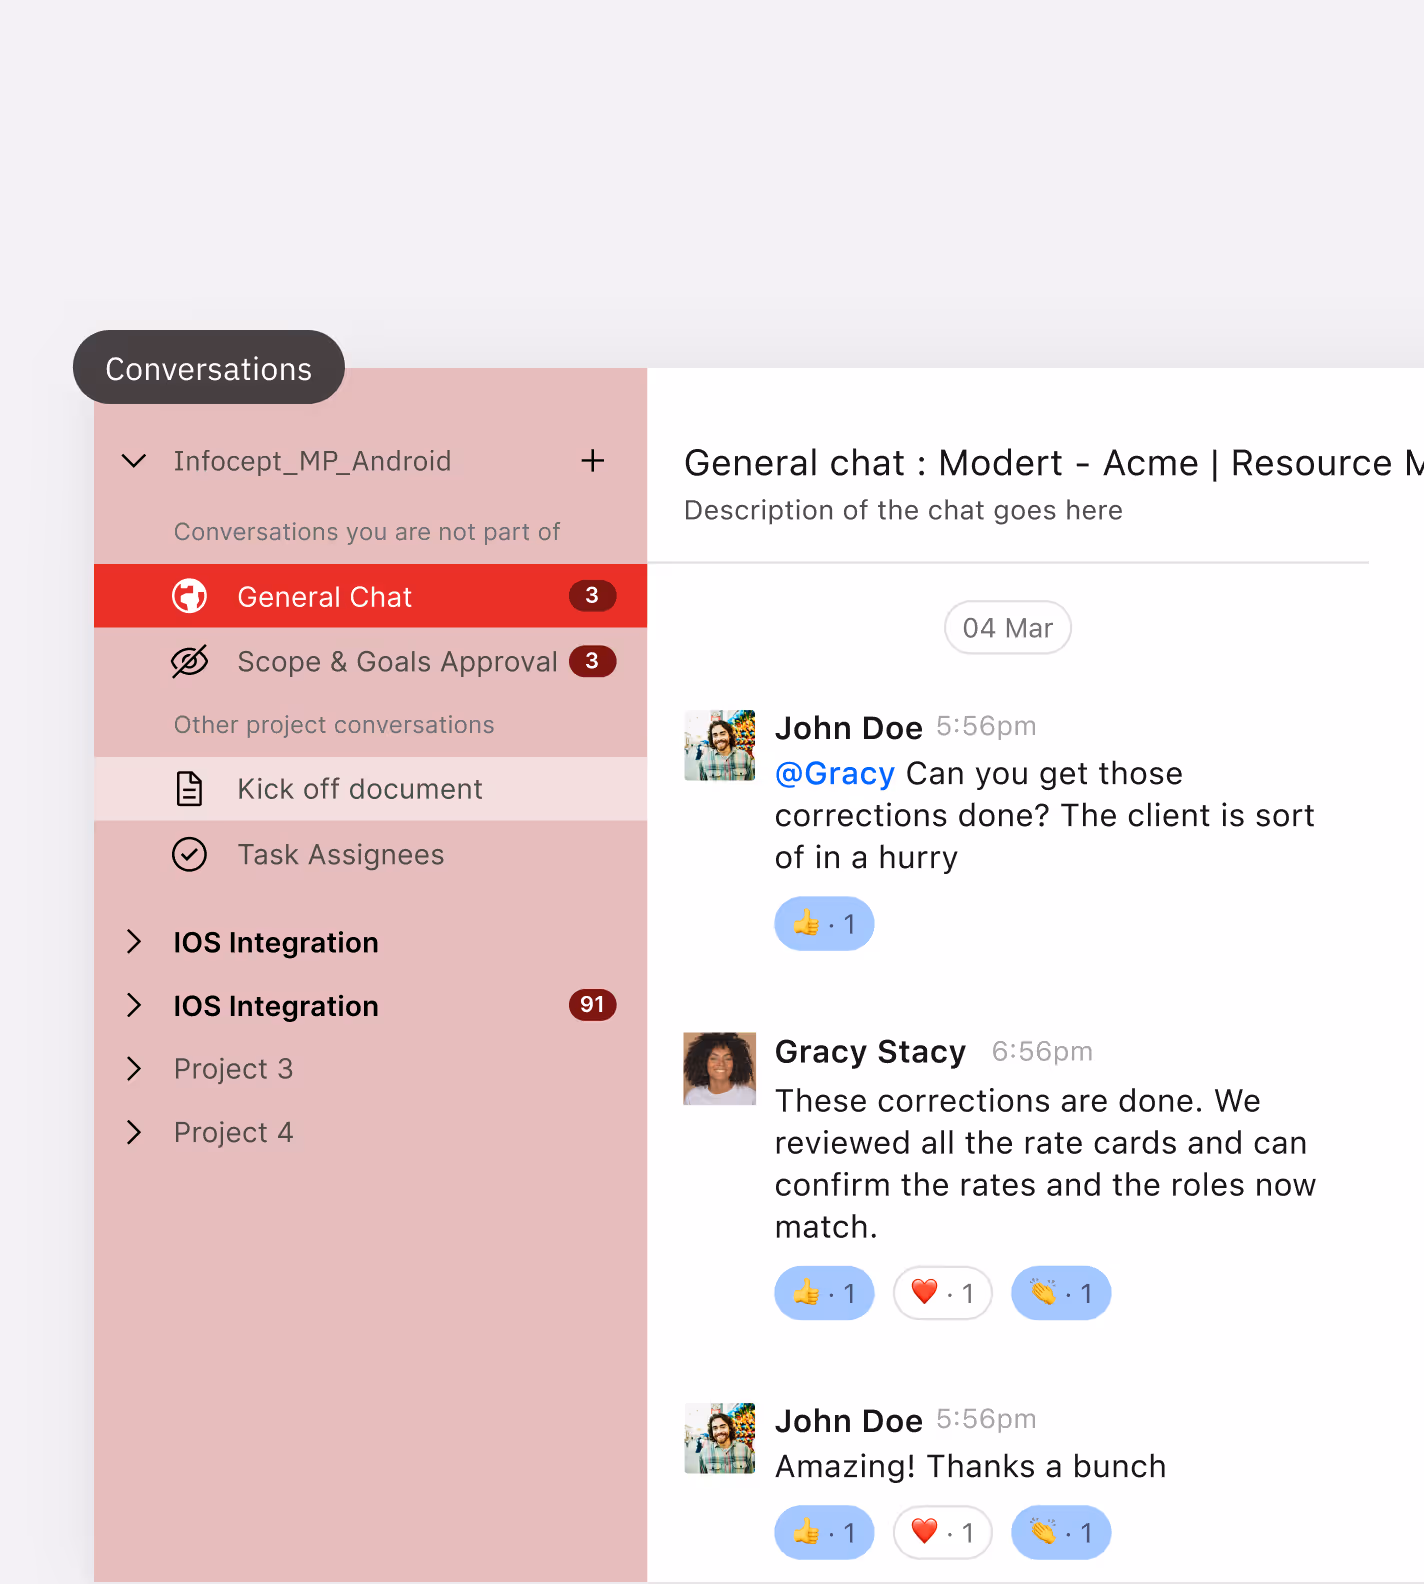Select the Project 3 label
The image size is (1424, 1584).
(233, 1069)
